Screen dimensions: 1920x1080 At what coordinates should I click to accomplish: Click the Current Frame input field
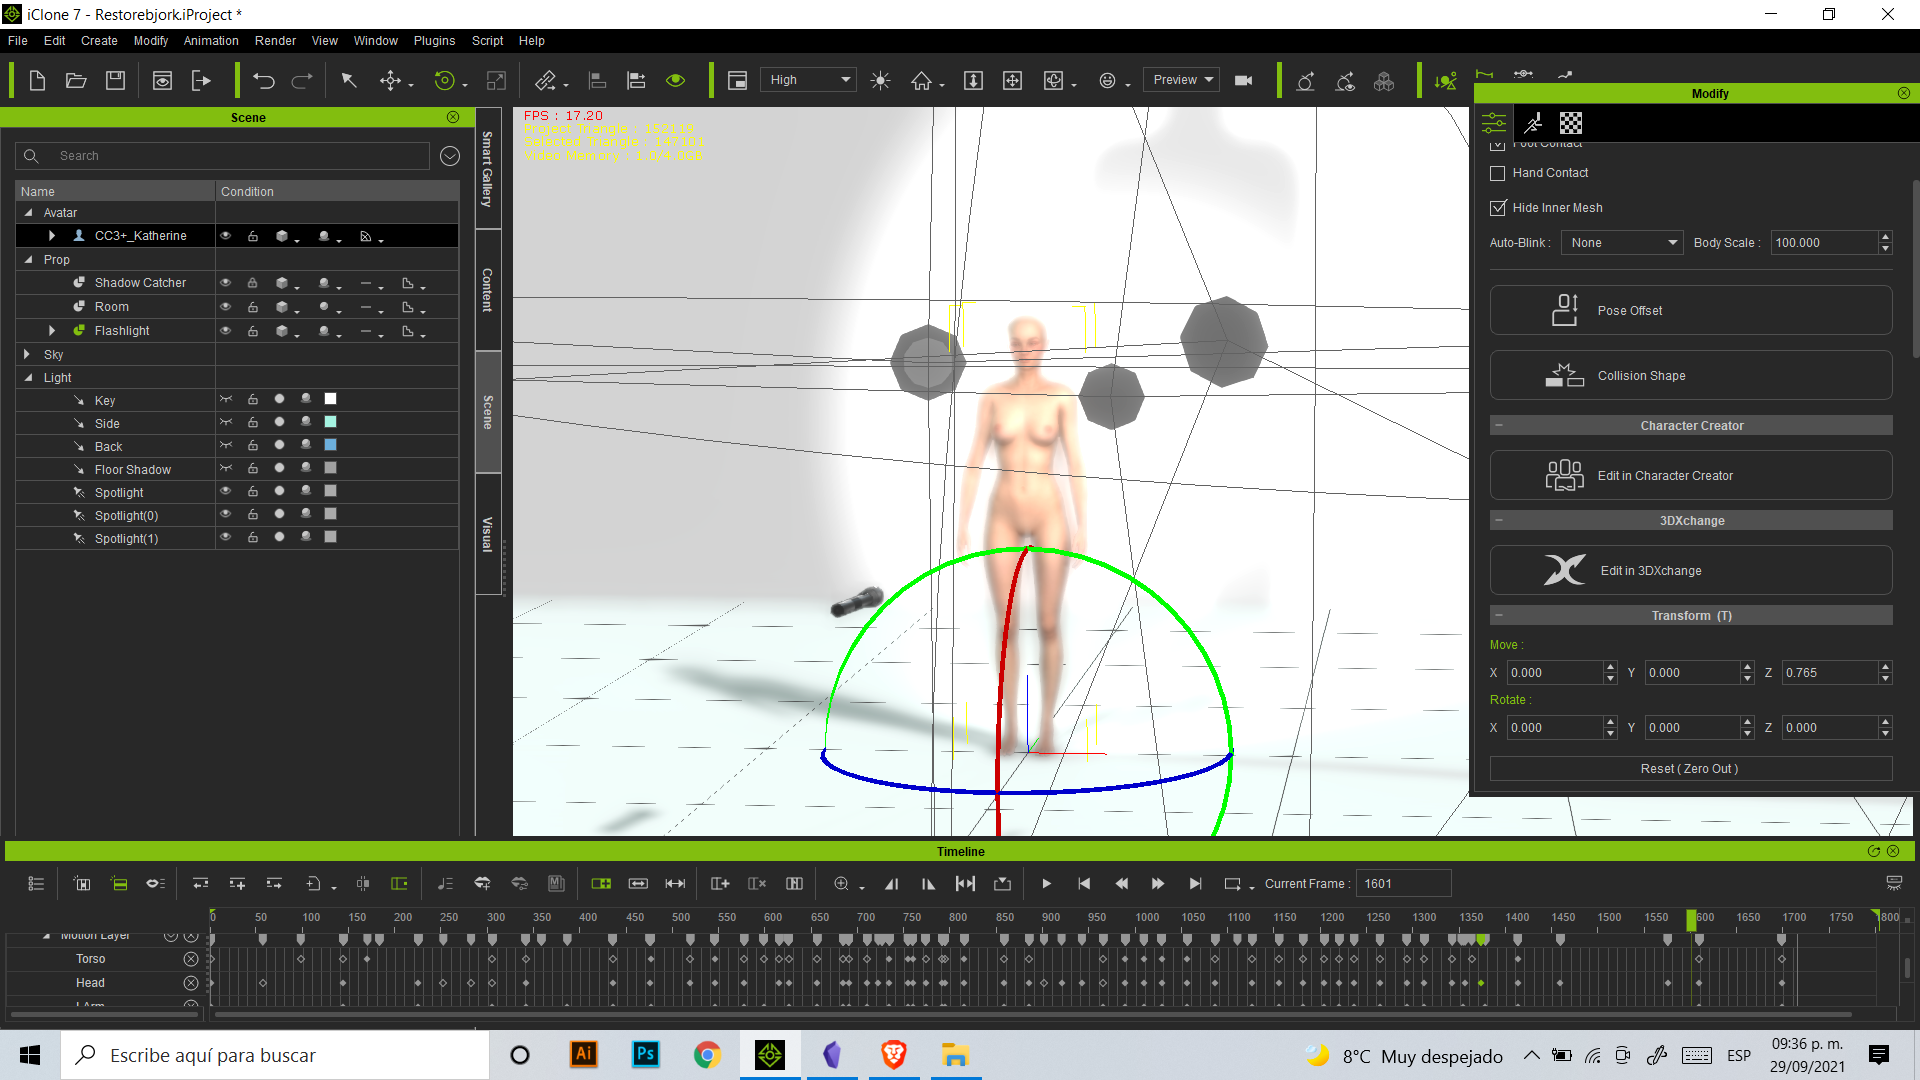1403,884
